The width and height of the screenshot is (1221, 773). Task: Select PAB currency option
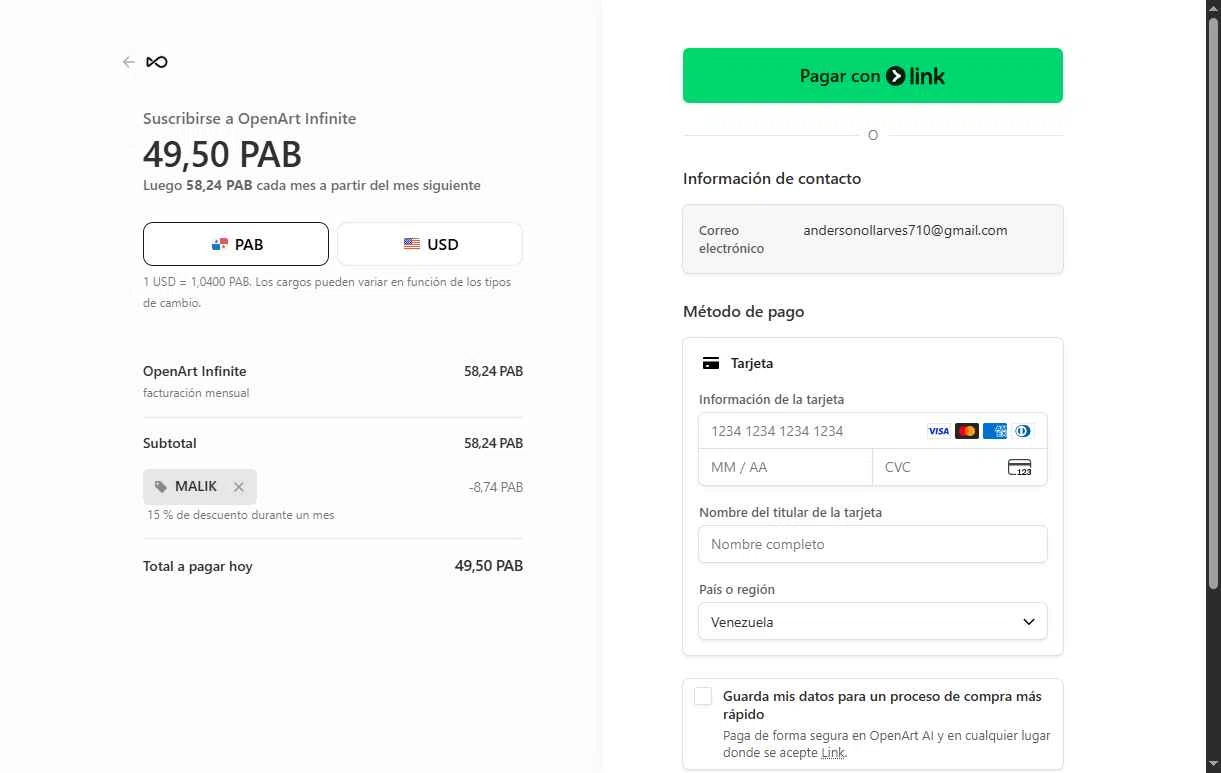click(236, 244)
